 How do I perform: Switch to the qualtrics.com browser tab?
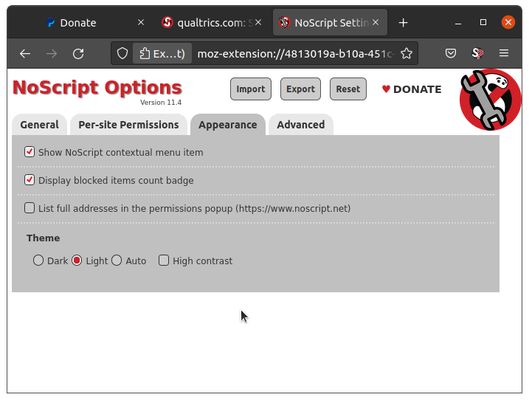(x=212, y=23)
